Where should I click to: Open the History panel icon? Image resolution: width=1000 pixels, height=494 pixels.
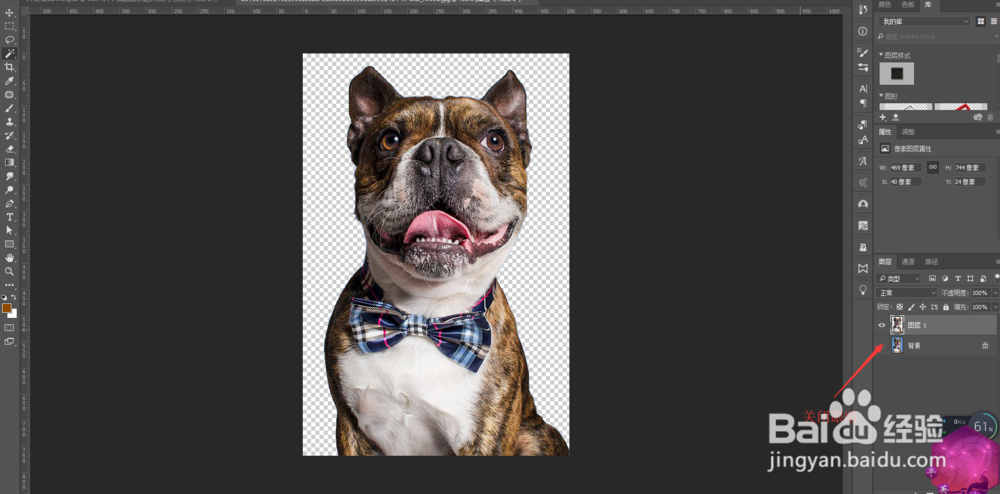click(x=864, y=10)
